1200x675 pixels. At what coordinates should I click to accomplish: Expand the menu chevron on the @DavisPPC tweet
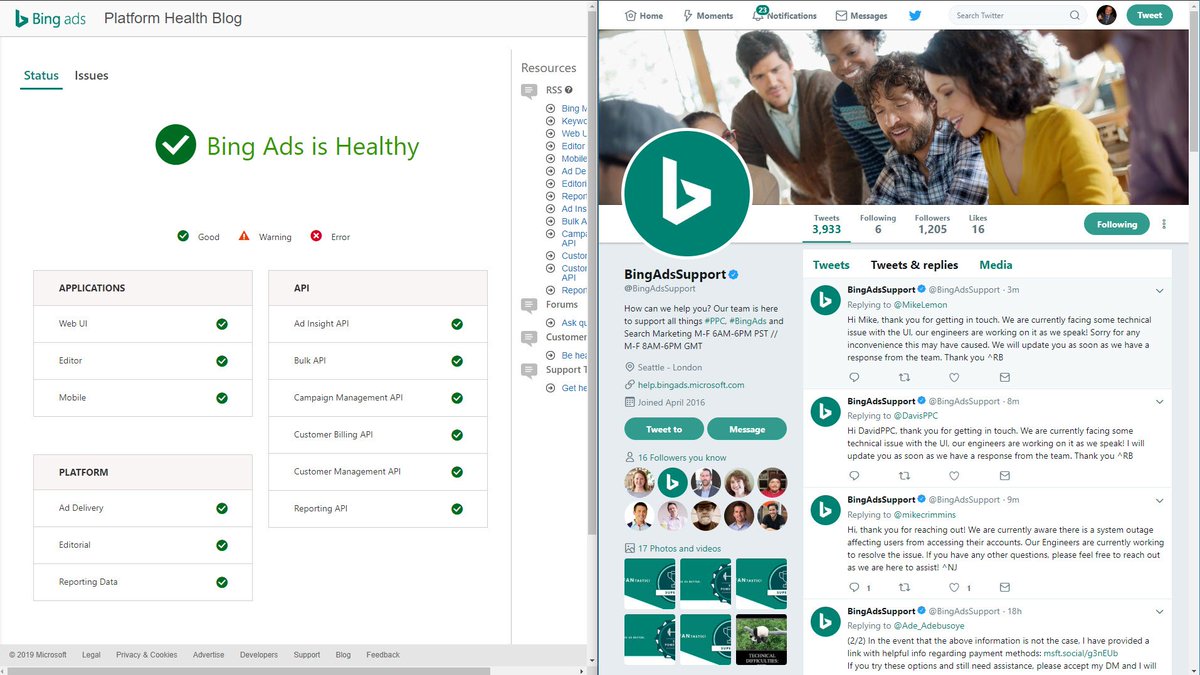point(1159,401)
